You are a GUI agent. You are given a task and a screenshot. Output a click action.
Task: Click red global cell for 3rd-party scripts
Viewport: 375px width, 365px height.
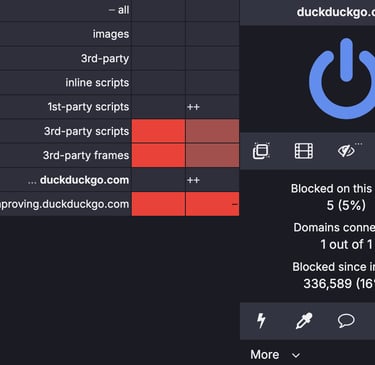click(x=158, y=131)
